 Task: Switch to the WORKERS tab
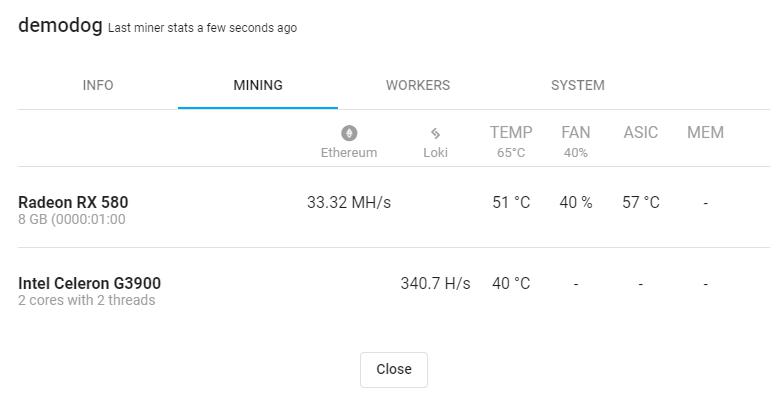coord(417,85)
